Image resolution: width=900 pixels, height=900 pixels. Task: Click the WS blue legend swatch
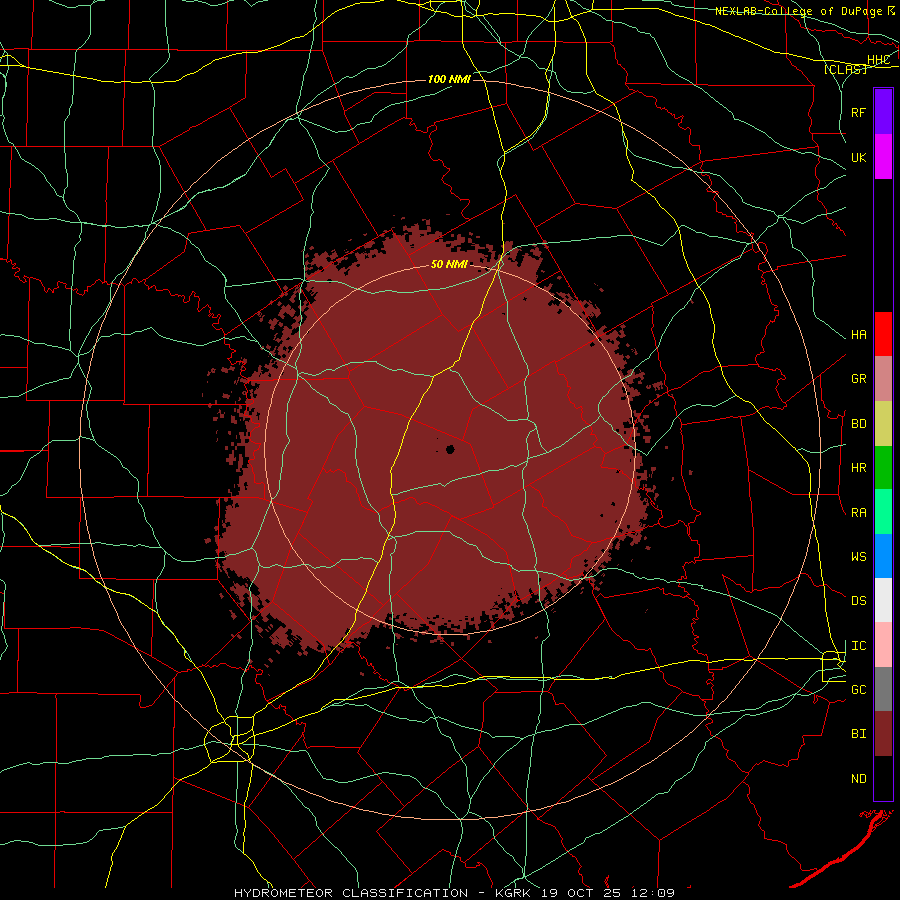point(883,556)
